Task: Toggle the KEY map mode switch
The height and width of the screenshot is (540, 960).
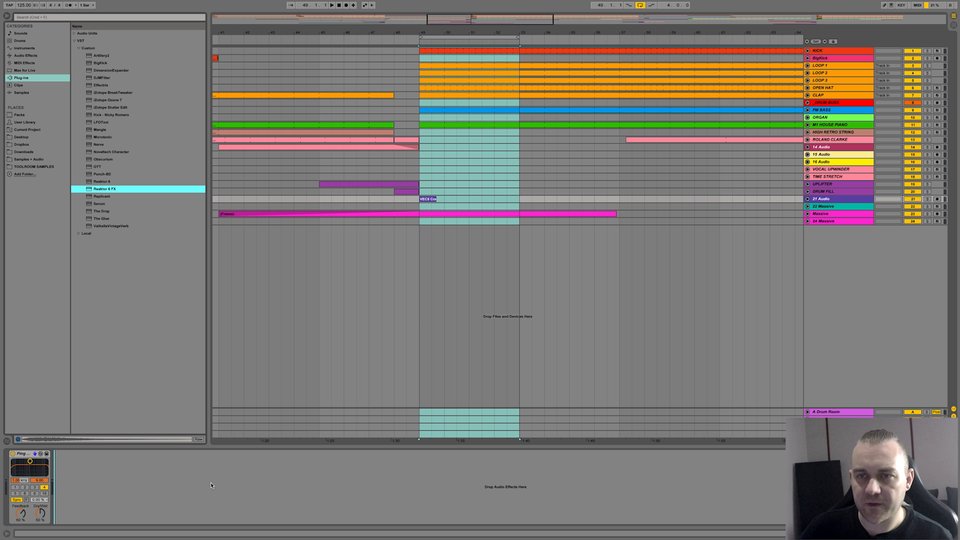Action: [x=901, y=5]
